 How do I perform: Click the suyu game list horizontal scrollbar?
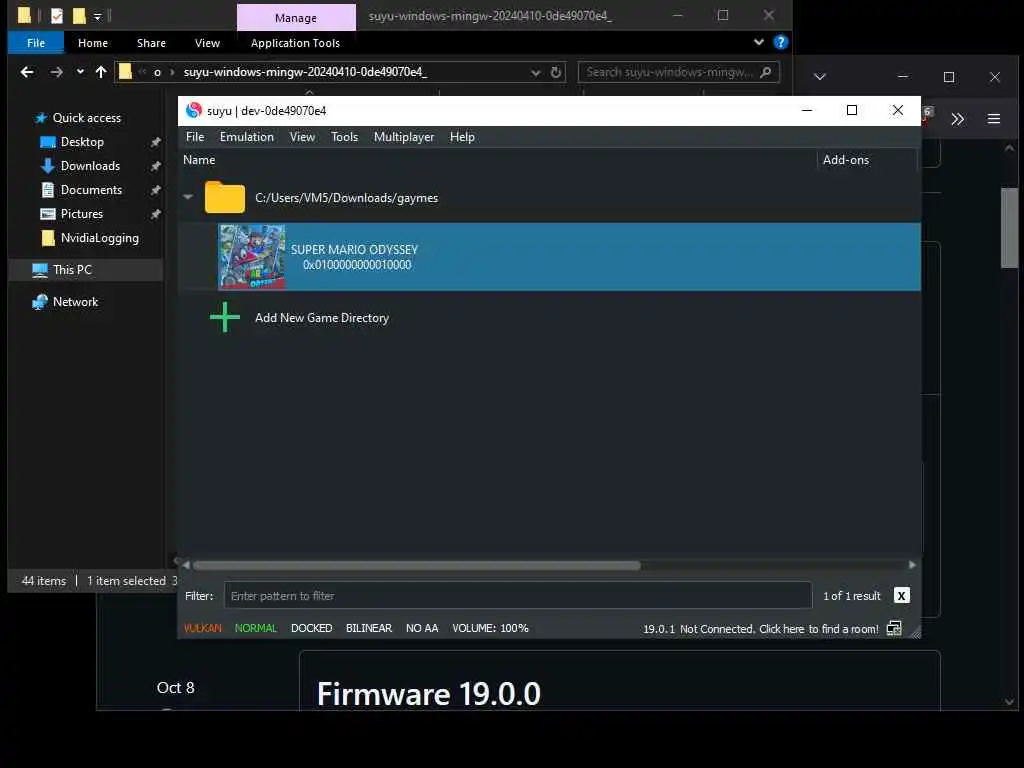pyautogui.click(x=417, y=565)
